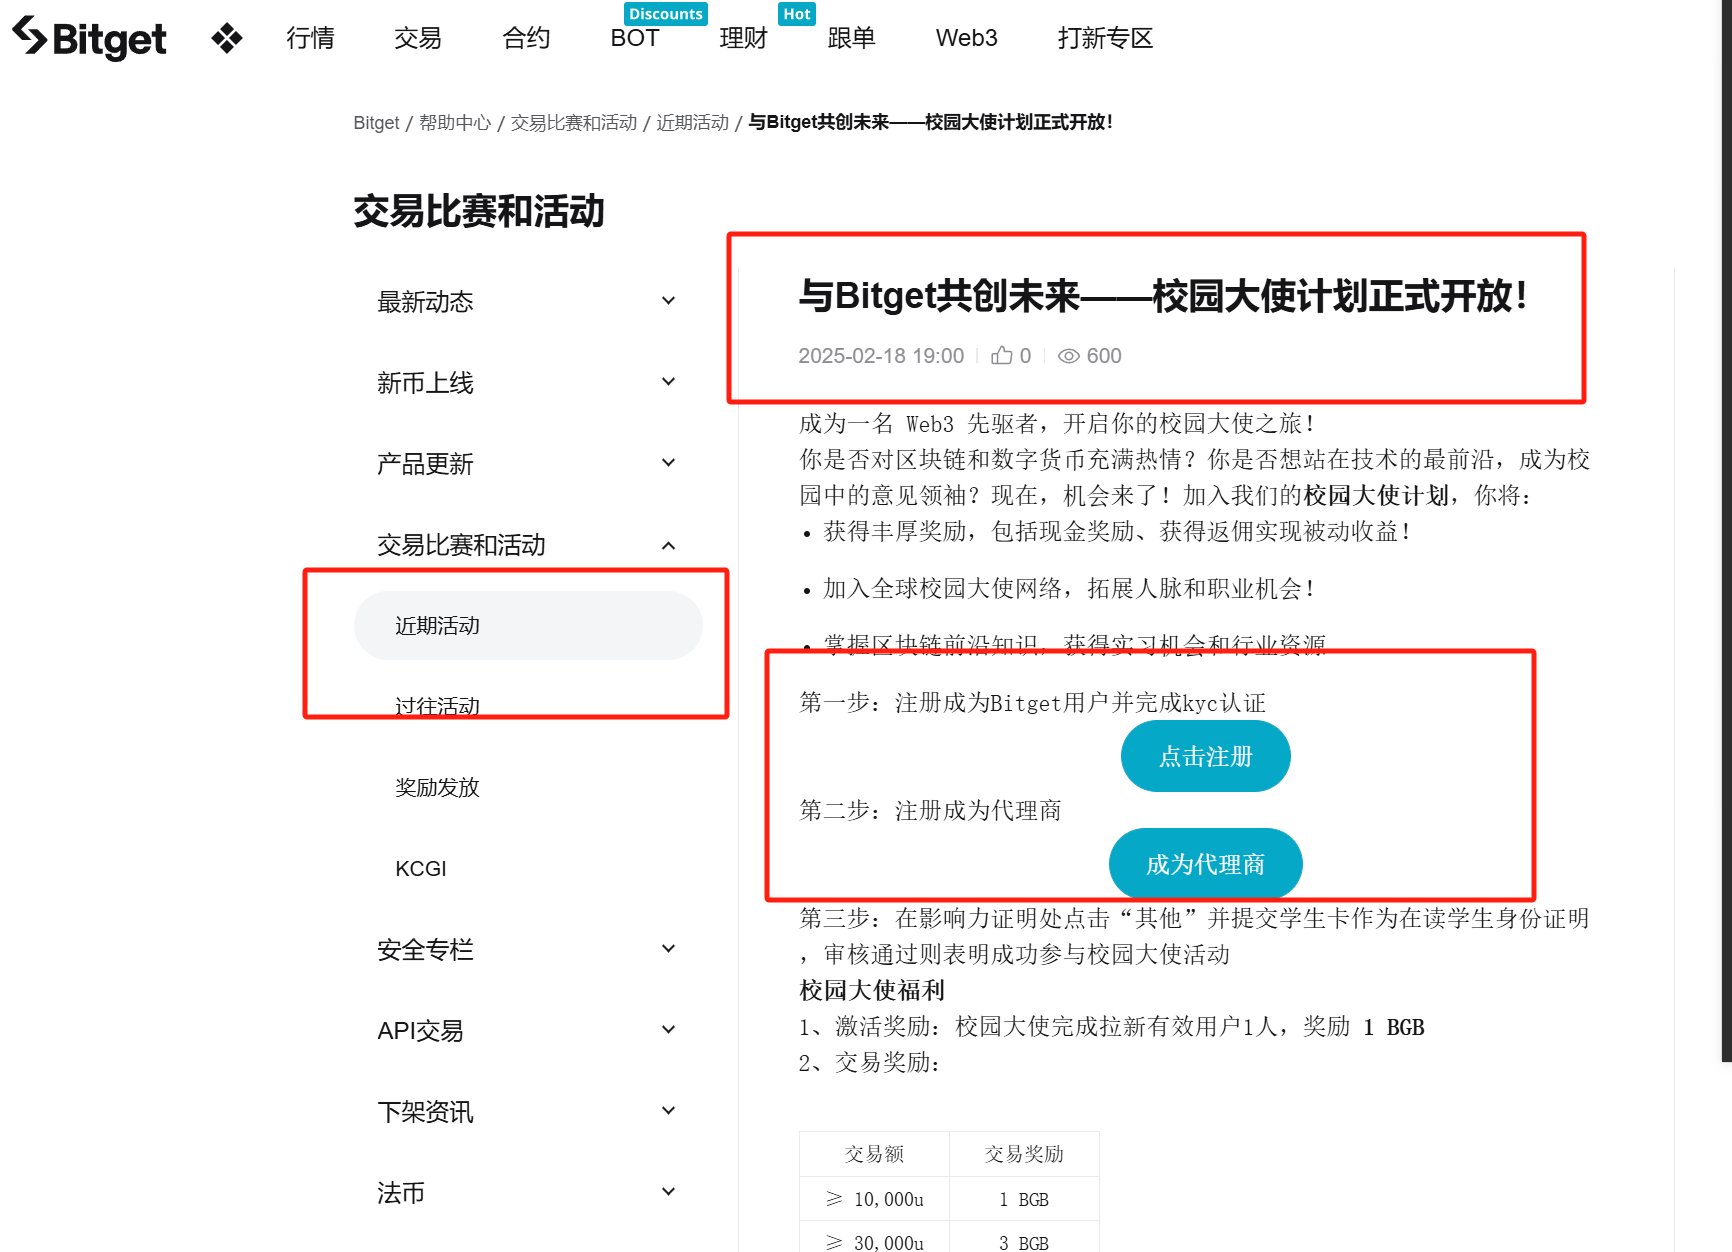Collapse the 交易比赛和活动 section chevron
Image resolution: width=1732 pixels, height=1252 pixels.
[669, 545]
